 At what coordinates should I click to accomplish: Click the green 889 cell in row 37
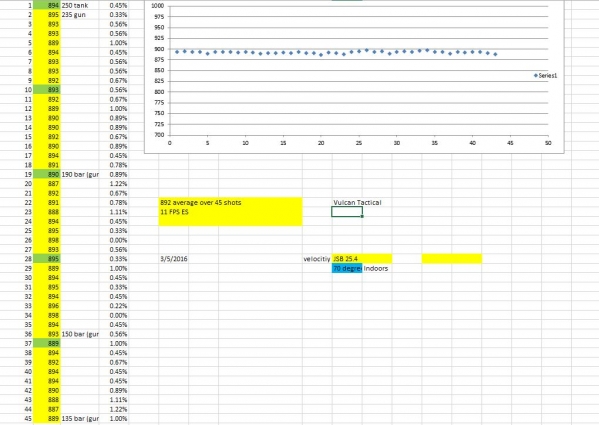click(47, 343)
